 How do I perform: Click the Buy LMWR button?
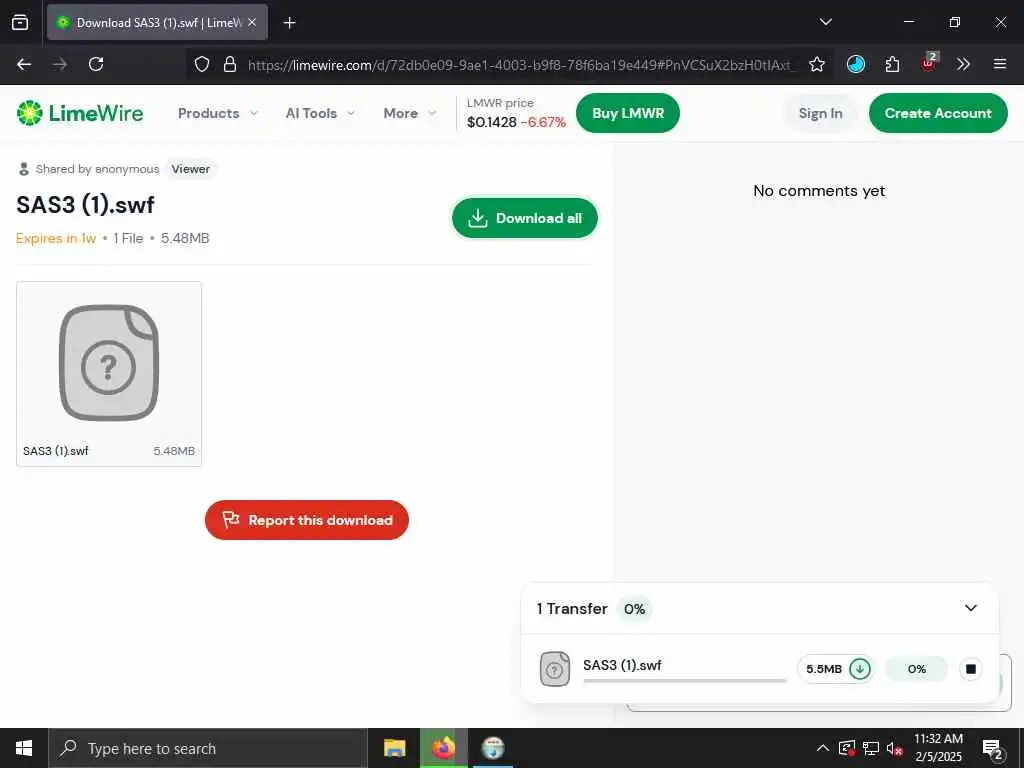pyautogui.click(x=628, y=113)
